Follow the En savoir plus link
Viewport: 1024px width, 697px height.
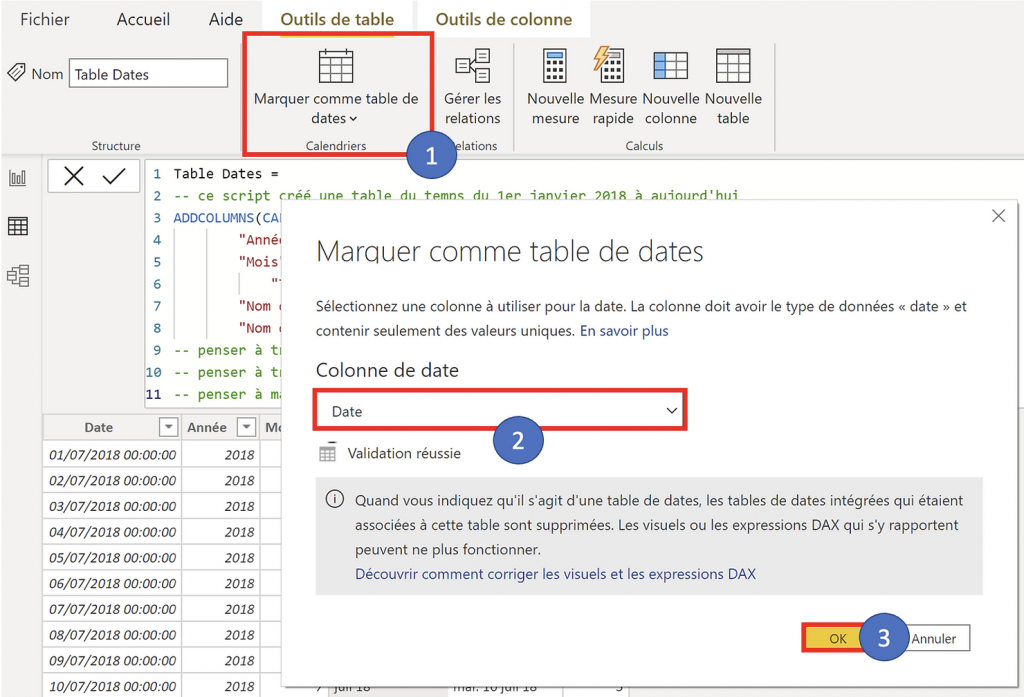[624, 331]
